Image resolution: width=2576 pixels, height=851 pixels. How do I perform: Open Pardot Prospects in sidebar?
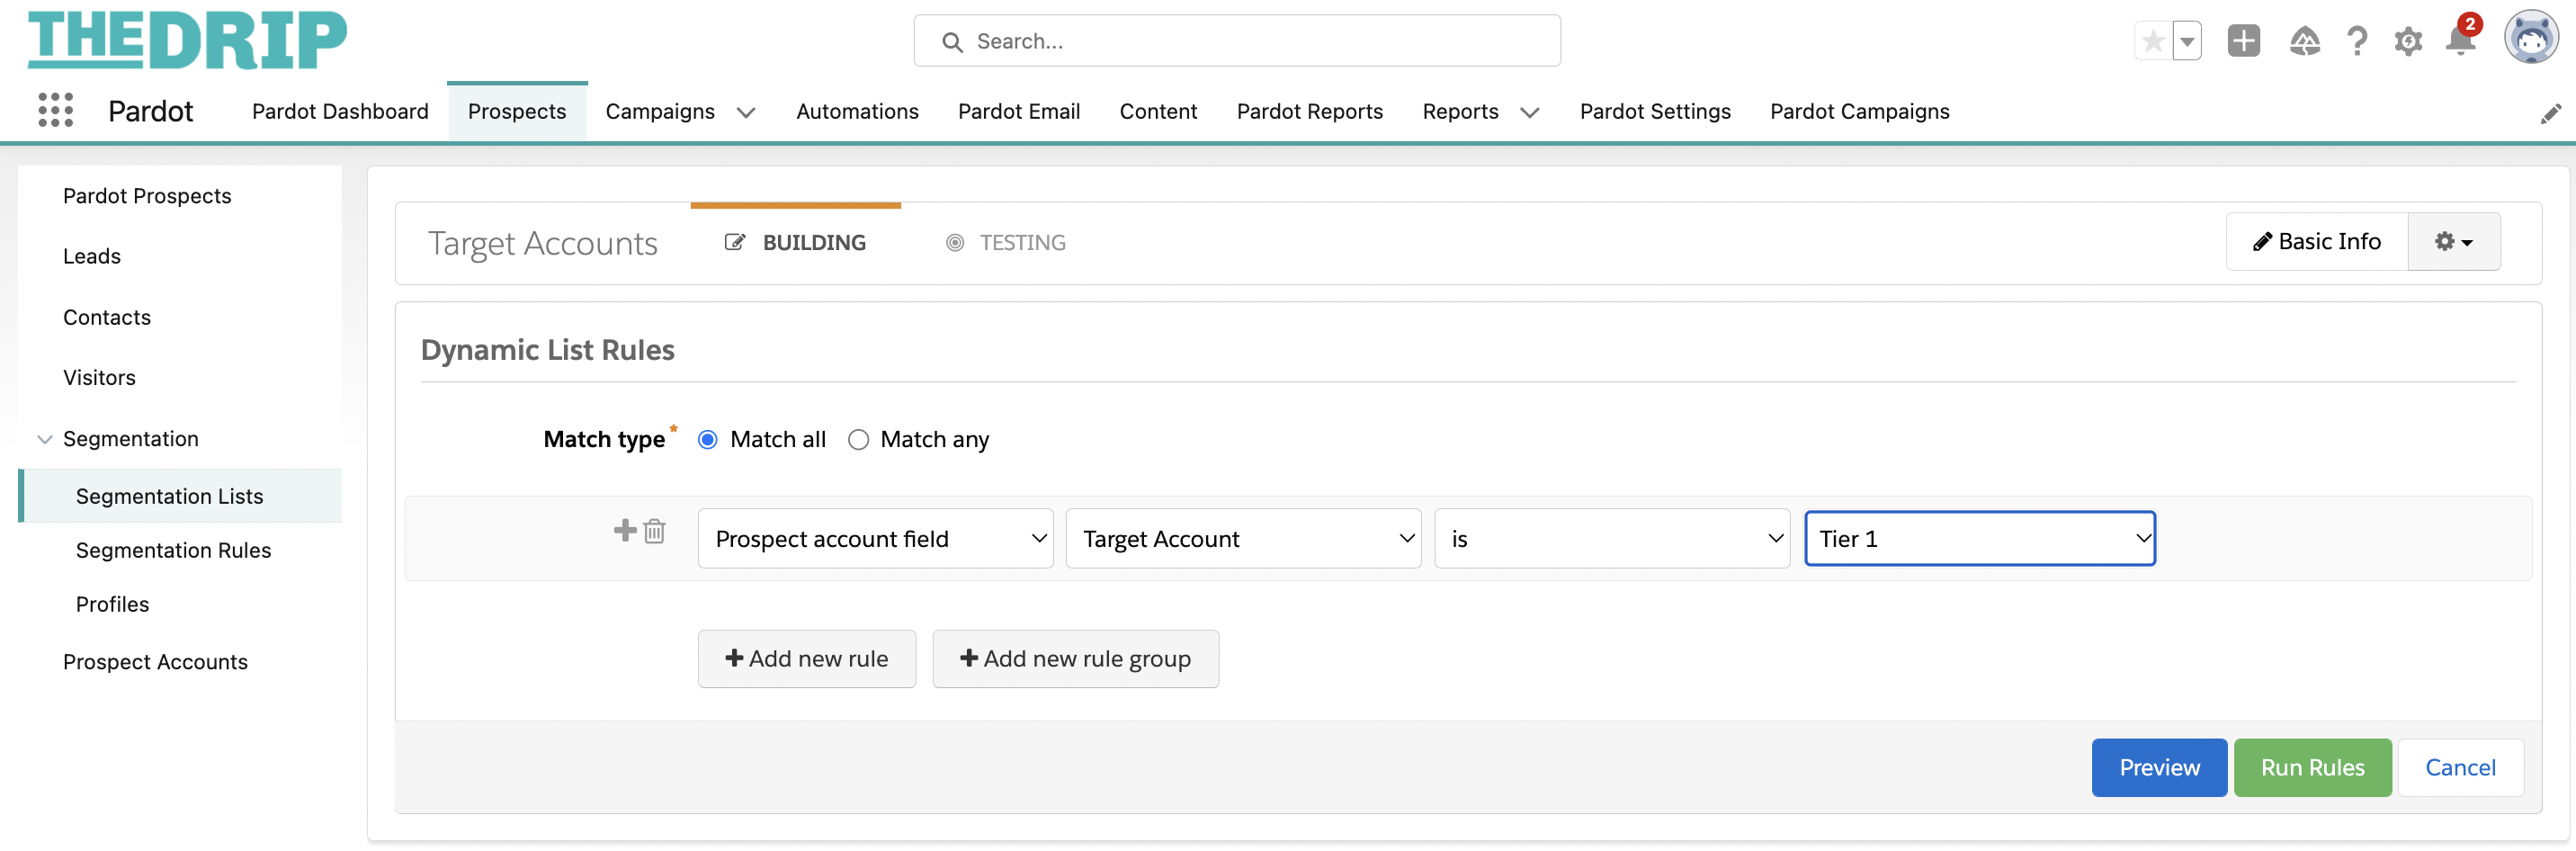[147, 196]
